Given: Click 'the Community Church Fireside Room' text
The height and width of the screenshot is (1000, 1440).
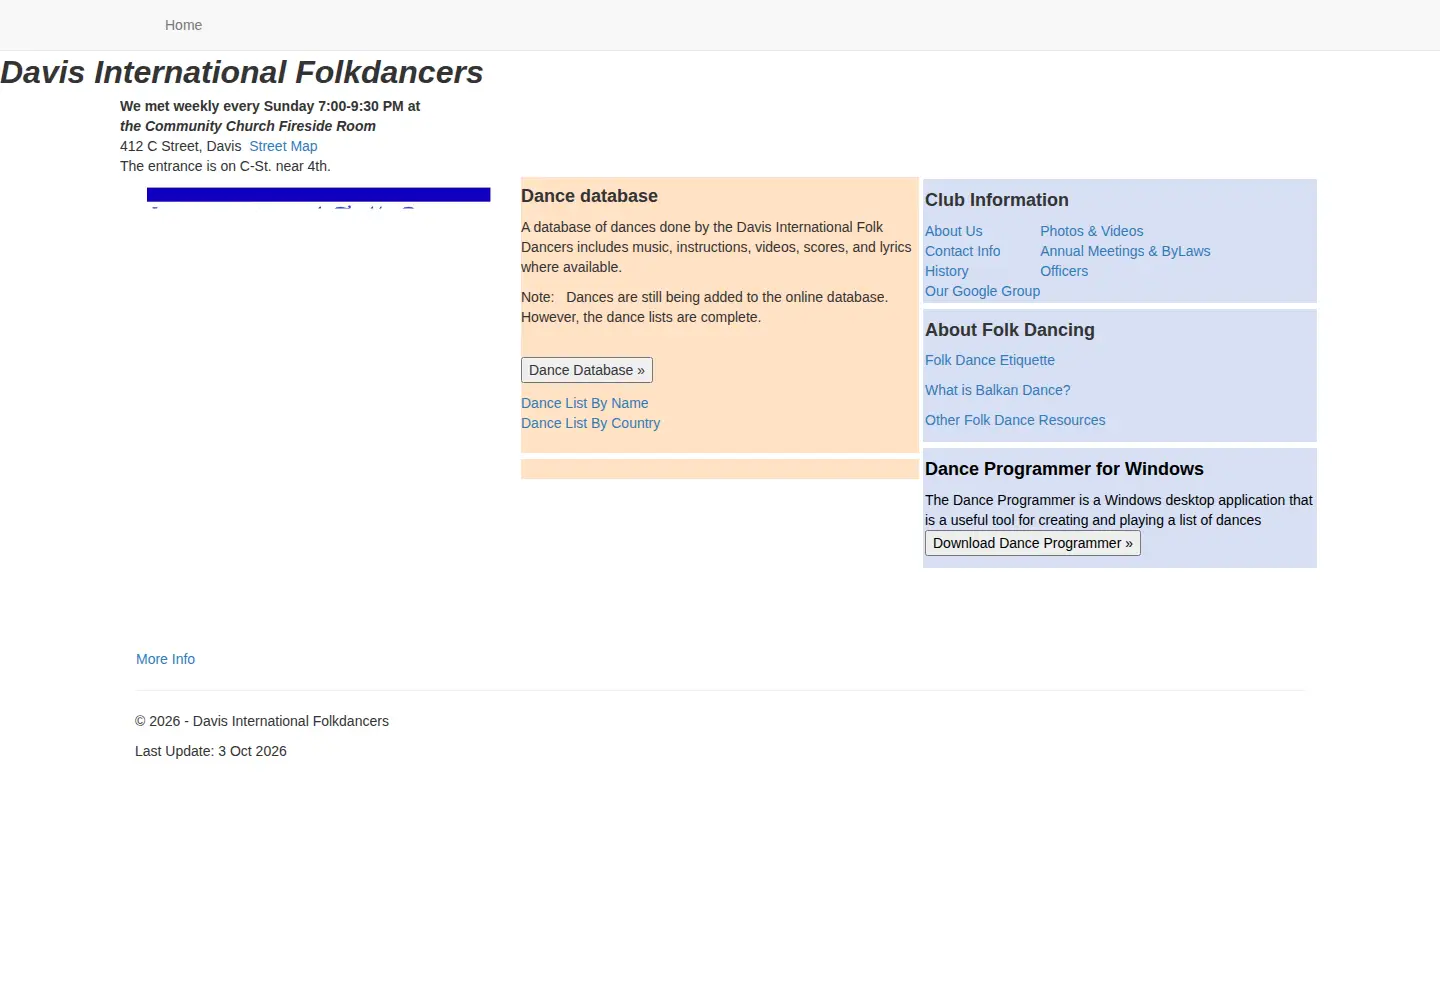Looking at the screenshot, I should pyautogui.click(x=248, y=126).
